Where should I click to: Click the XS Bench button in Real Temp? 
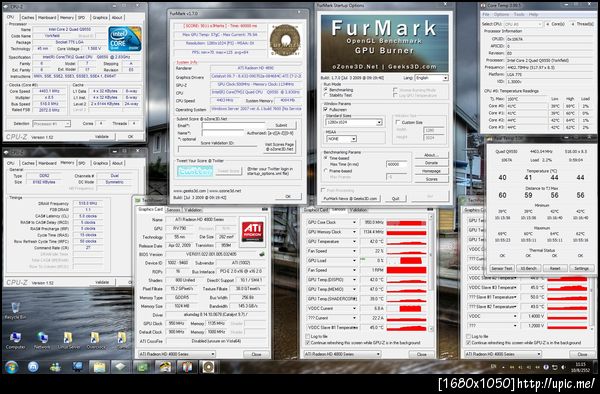click(x=528, y=268)
